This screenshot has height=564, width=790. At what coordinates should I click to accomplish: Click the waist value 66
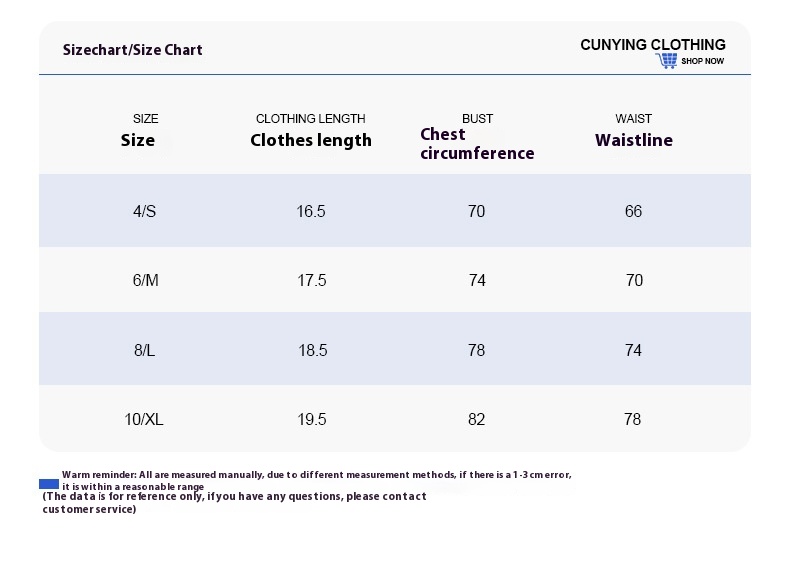click(633, 211)
